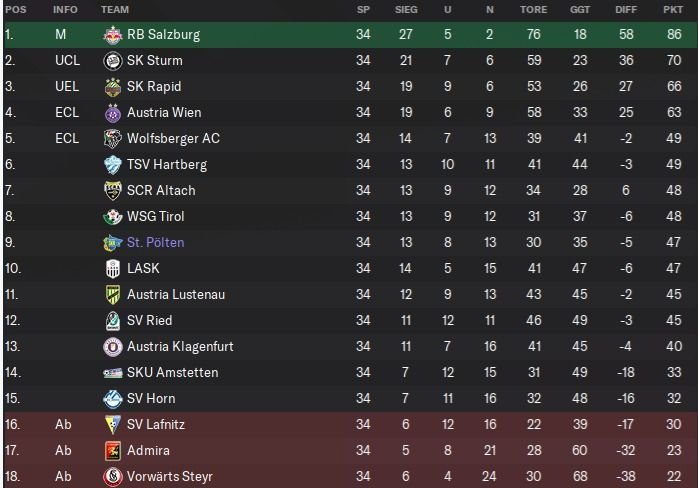Click the TSV Hartberg club crest
698x488 pixels.
113,164
